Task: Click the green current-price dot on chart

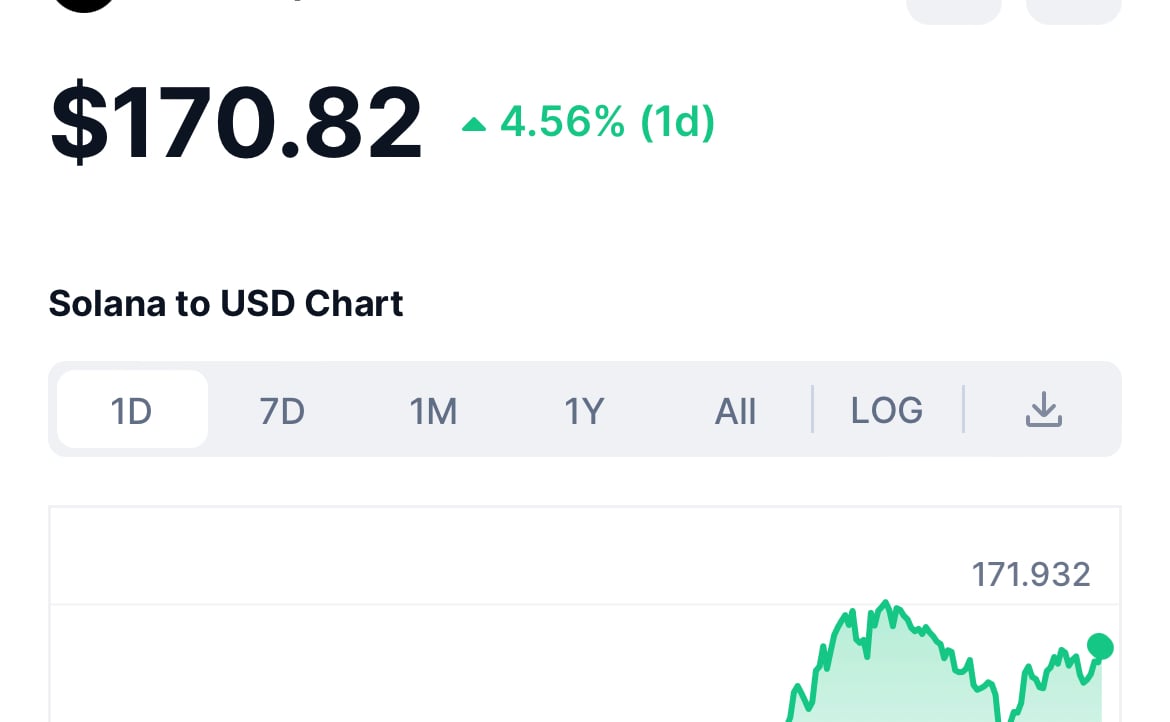Action: 1100,646
